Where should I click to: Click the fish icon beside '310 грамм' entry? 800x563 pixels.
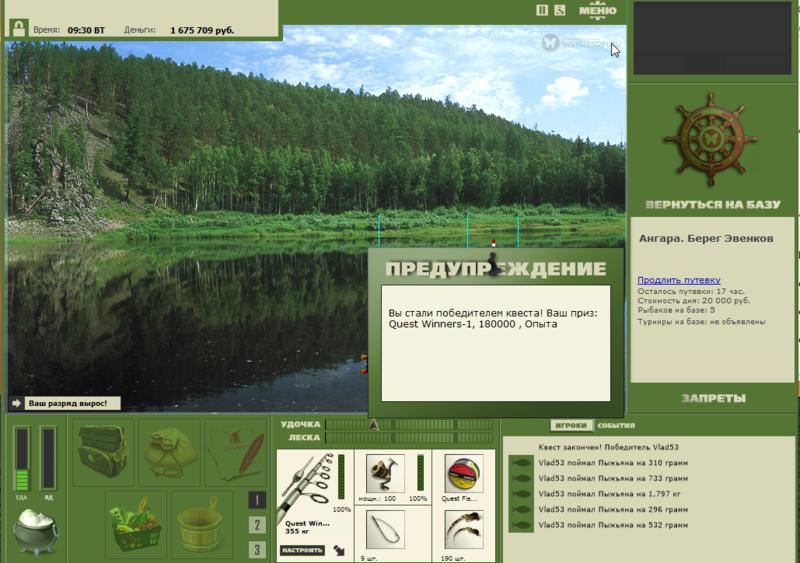[521, 463]
